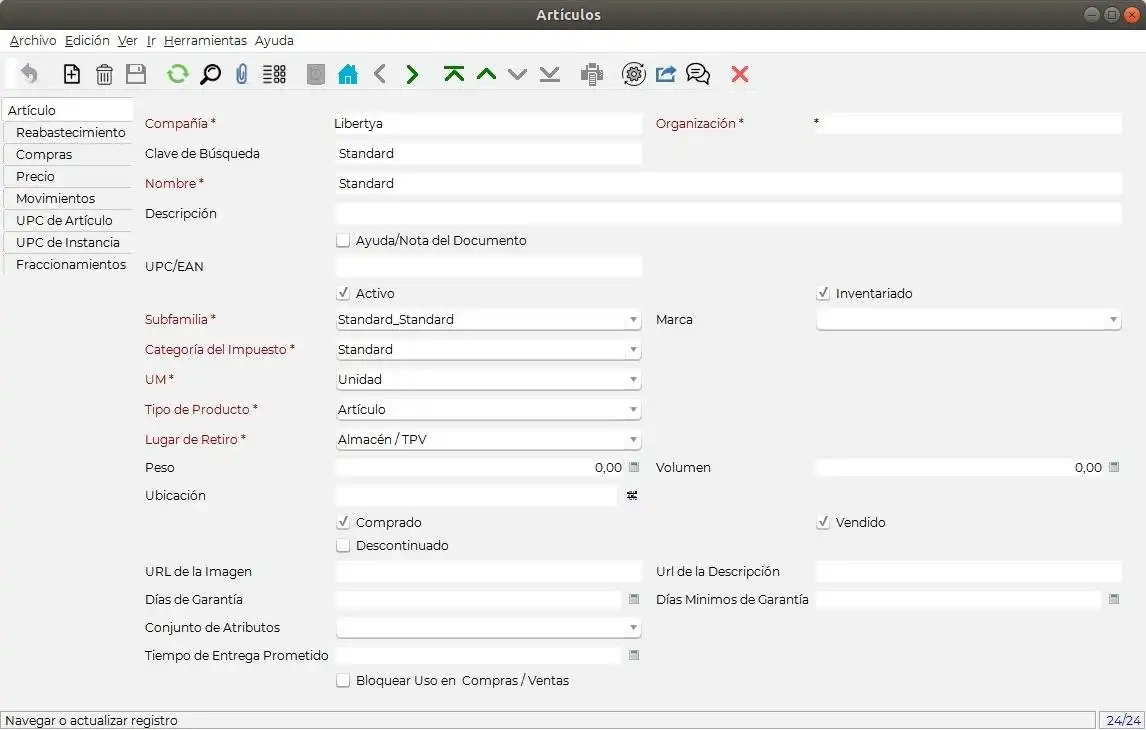The width and height of the screenshot is (1146, 730).
Task: Go to the previous record green arrow
Action: click(x=486, y=74)
